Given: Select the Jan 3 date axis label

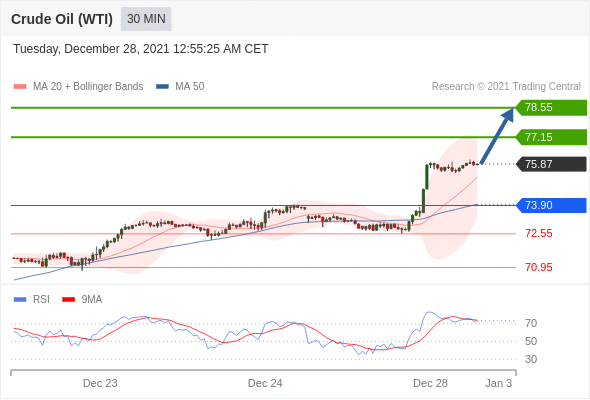Looking at the screenshot, I should pos(499,383).
